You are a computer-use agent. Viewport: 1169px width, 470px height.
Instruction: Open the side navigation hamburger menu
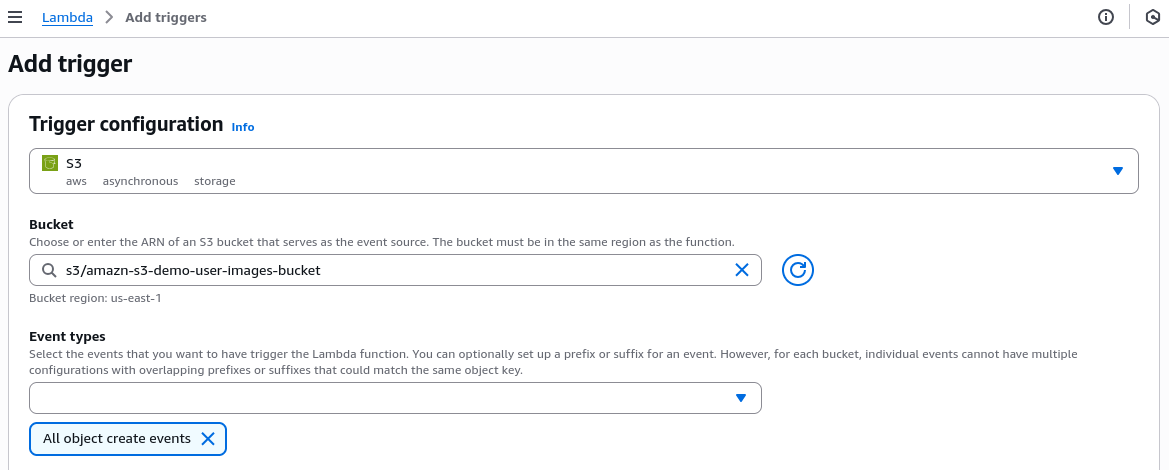(15, 18)
